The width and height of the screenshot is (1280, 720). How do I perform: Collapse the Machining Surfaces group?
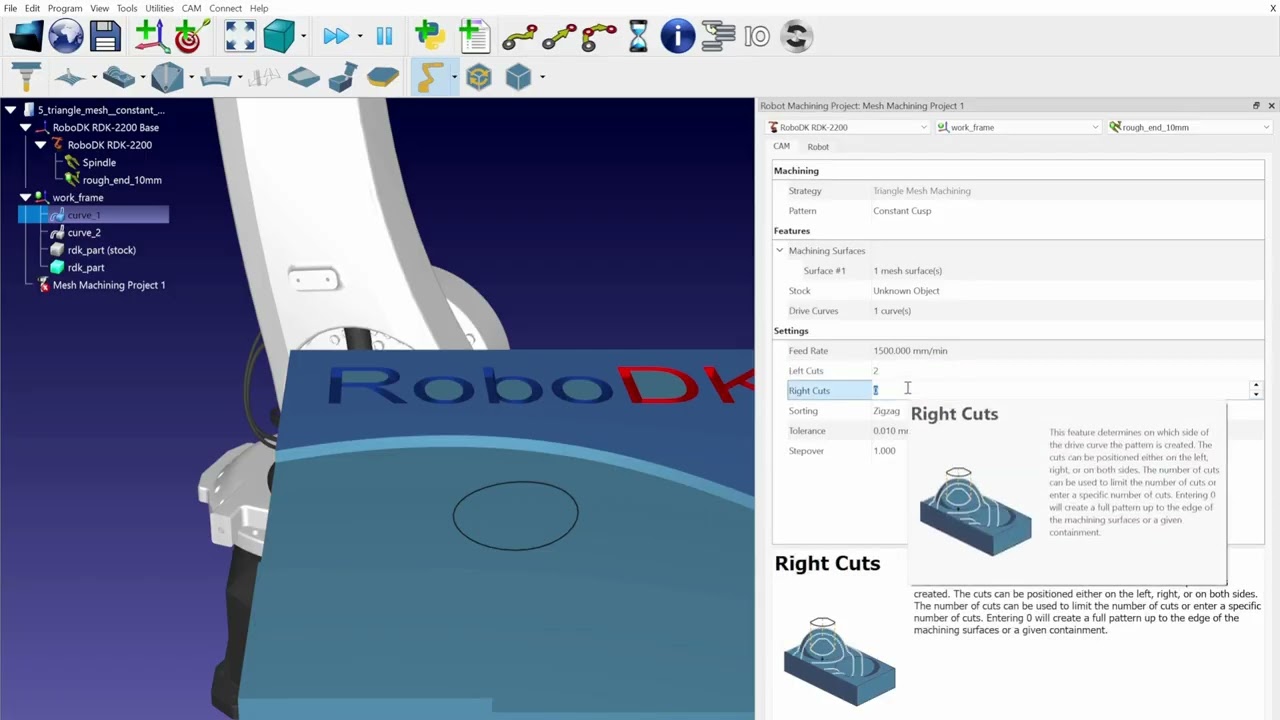780,251
